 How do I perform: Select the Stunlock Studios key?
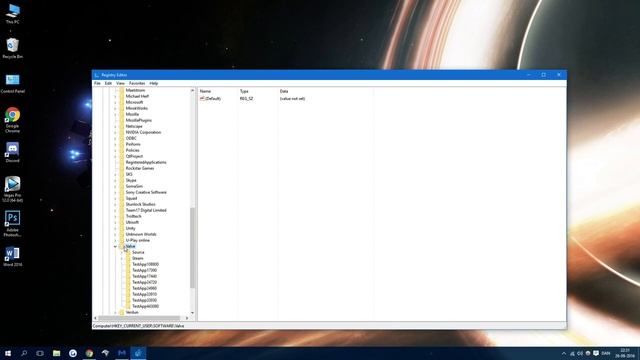[x=140, y=204]
